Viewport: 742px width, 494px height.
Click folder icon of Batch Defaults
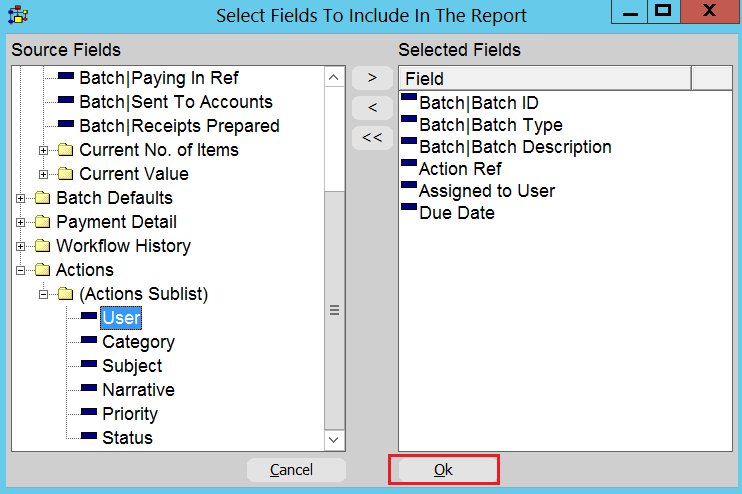coord(43,198)
